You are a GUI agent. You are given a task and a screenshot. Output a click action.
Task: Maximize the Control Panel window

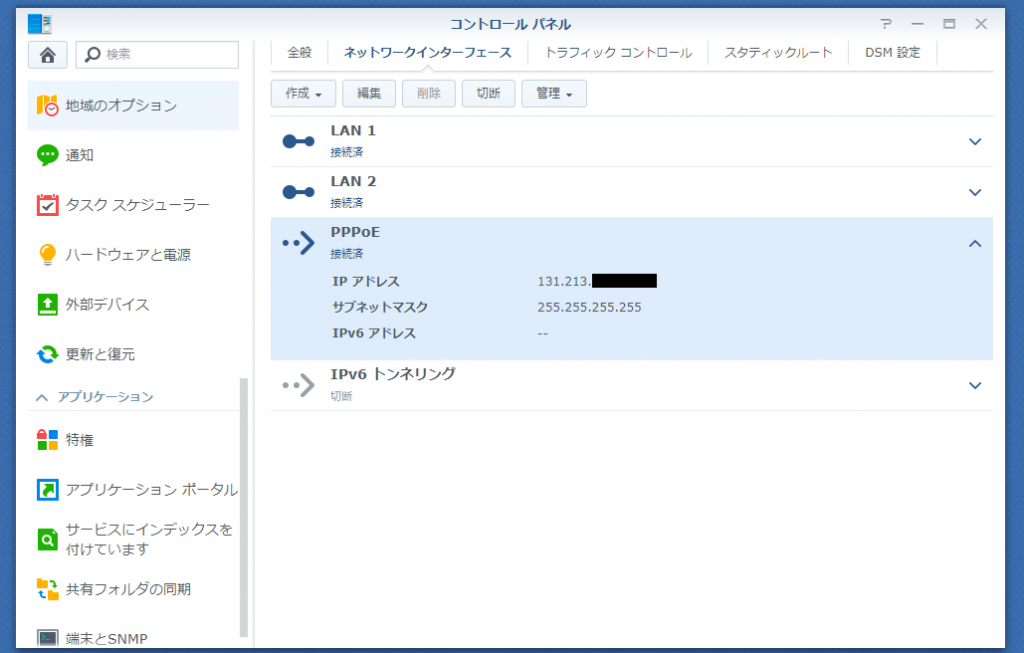(x=949, y=24)
